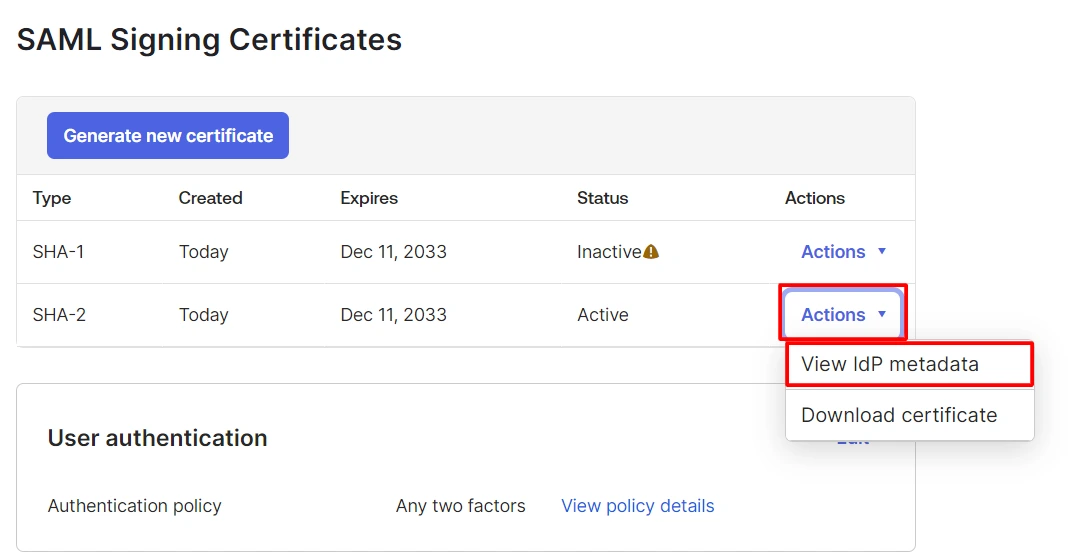Click the Active status in SHA-2 row
Screen dimensions: 1086x558
(603, 315)
